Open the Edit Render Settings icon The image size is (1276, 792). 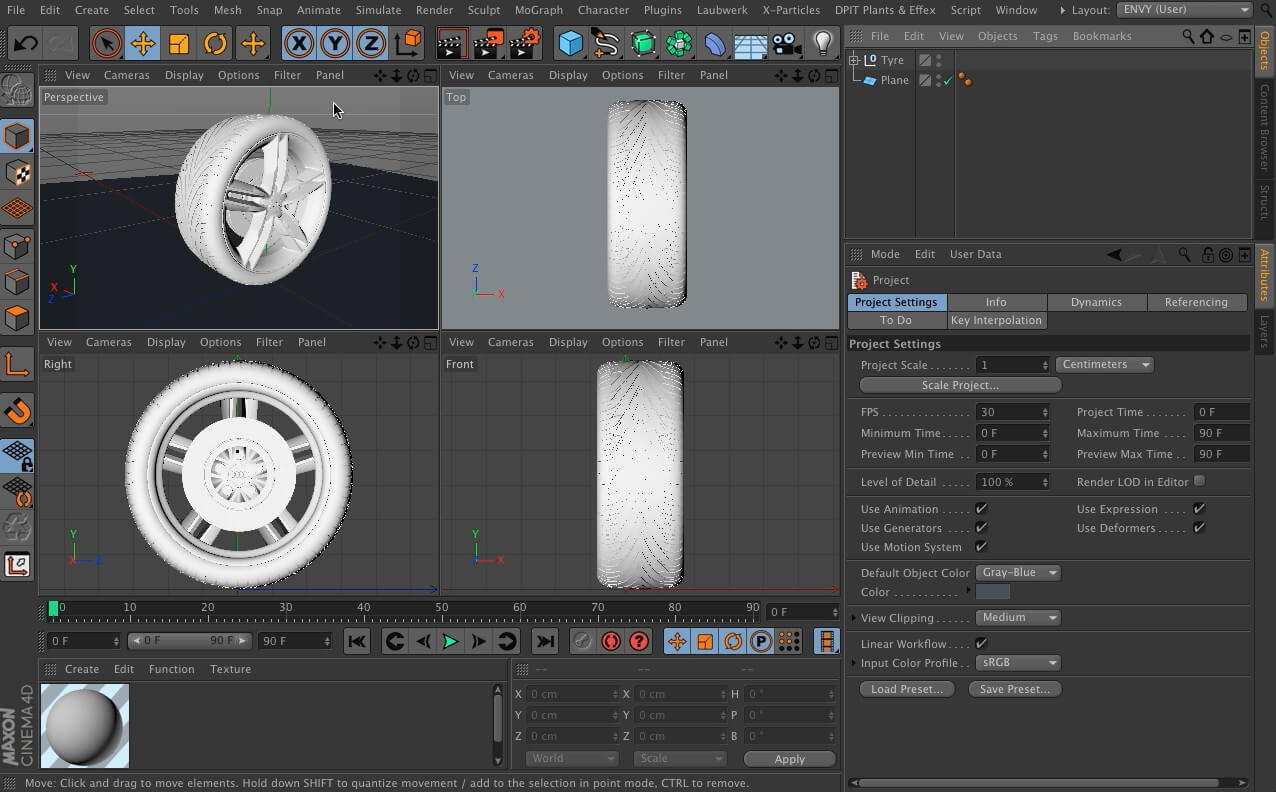tap(525, 44)
